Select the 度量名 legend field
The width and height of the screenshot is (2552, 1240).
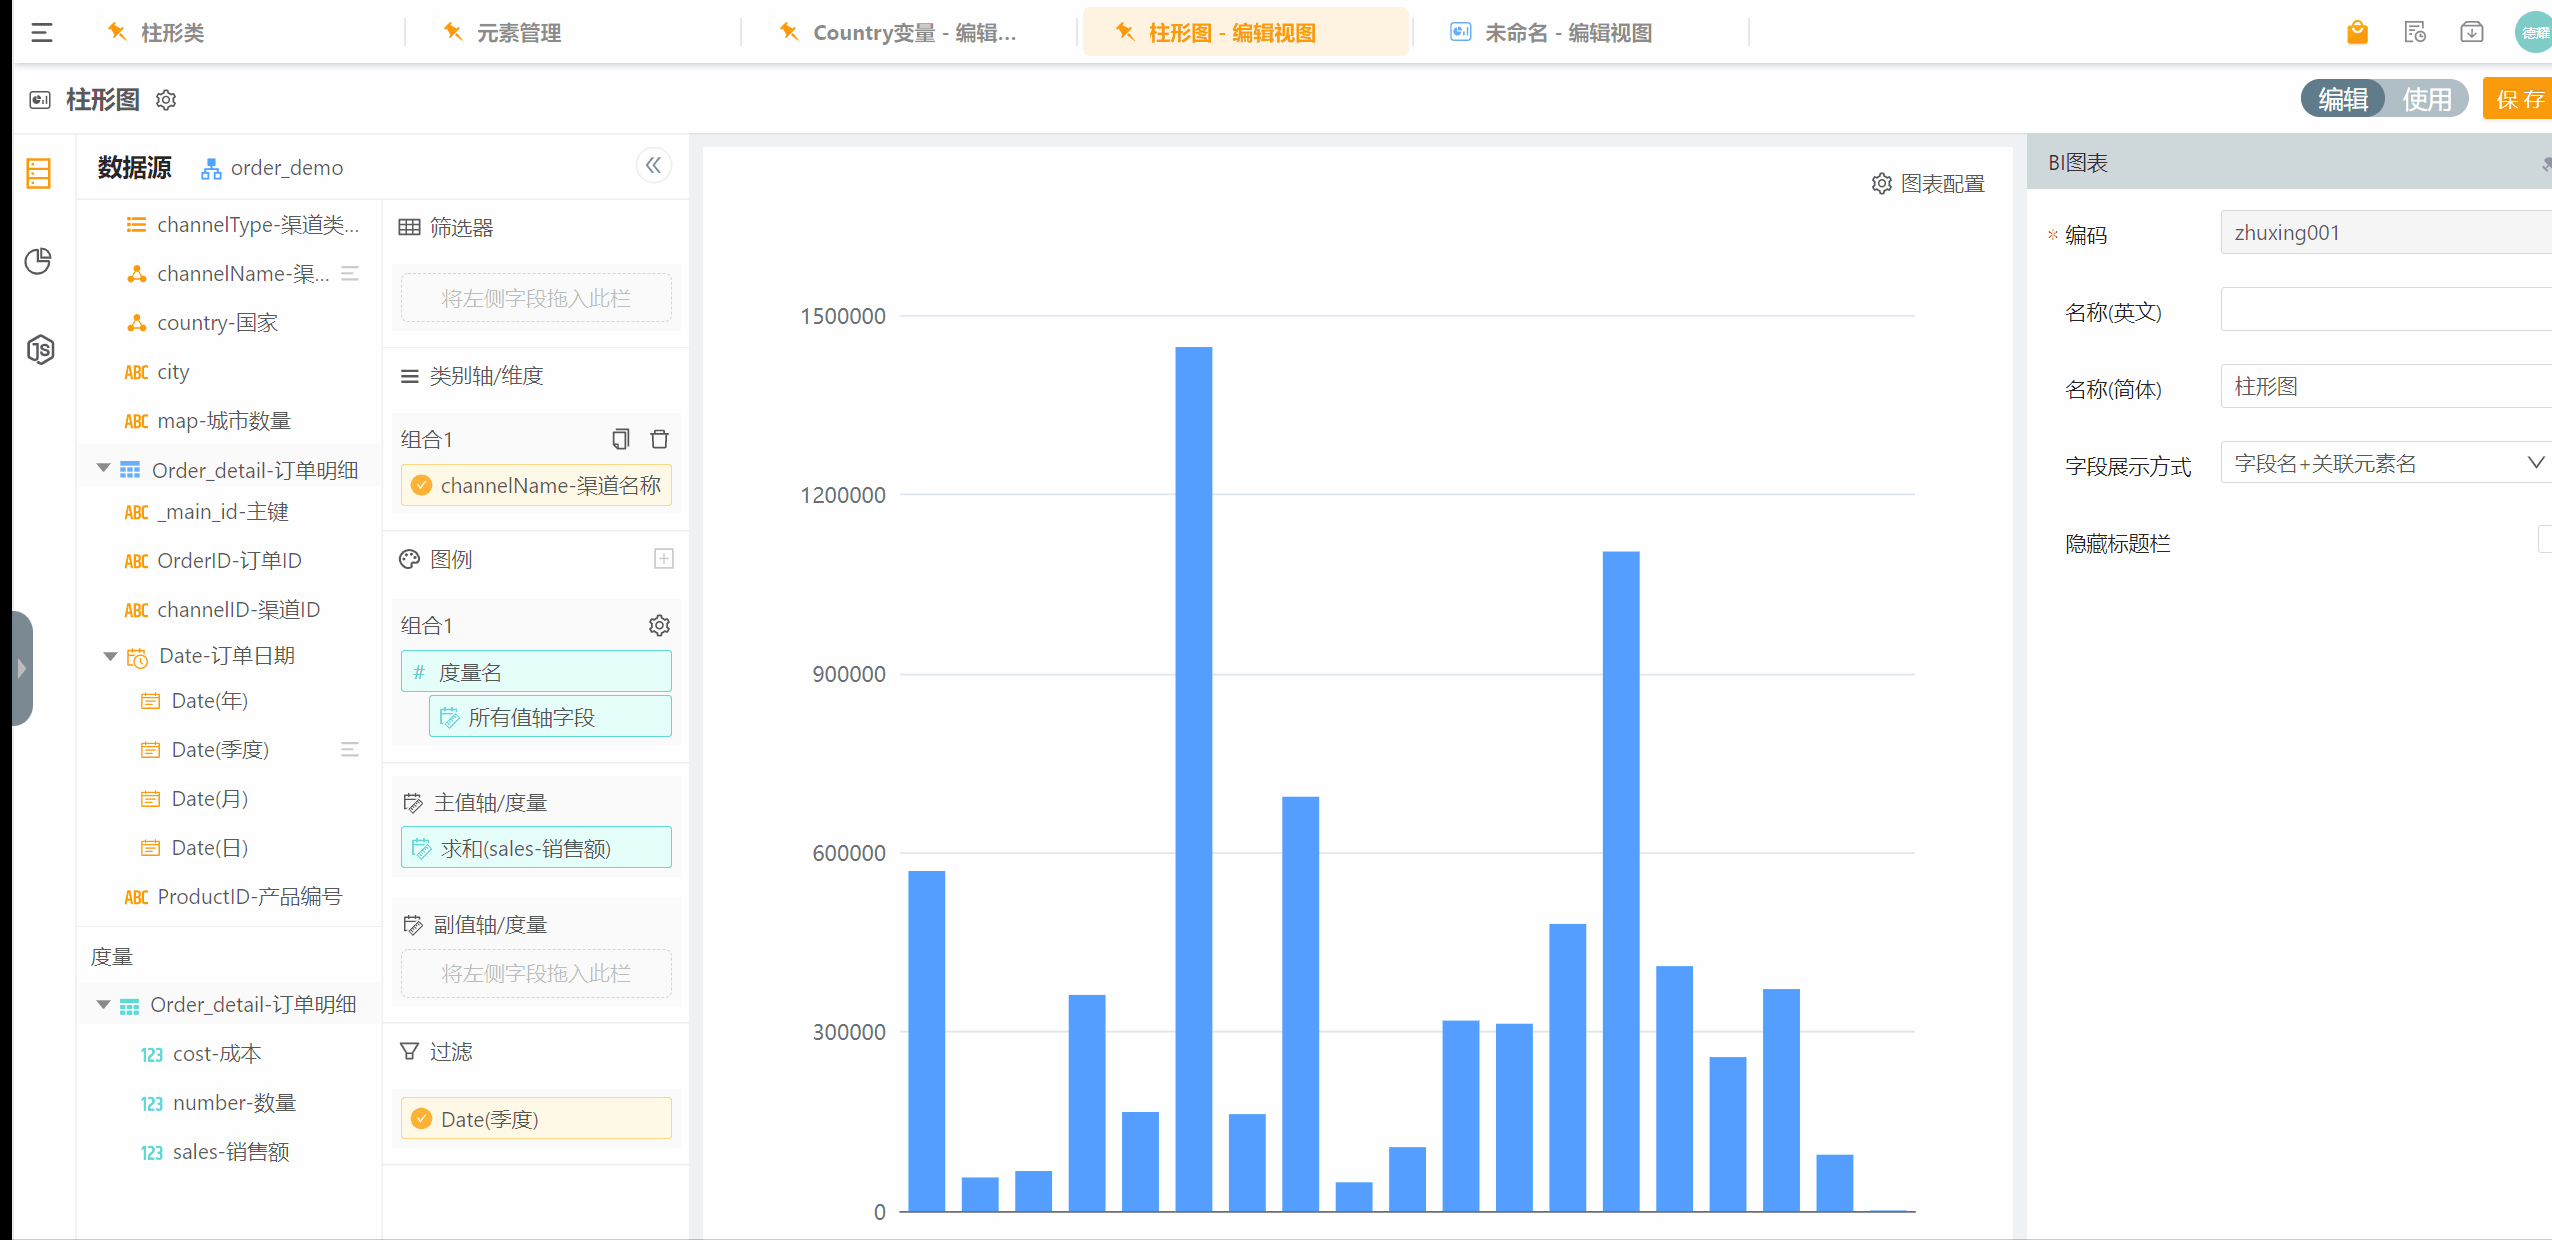click(536, 671)
